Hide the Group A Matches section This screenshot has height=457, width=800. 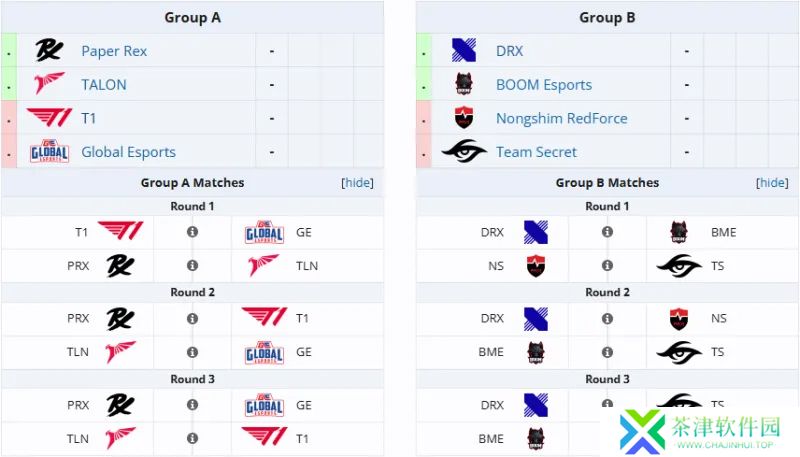click(357, 183)
